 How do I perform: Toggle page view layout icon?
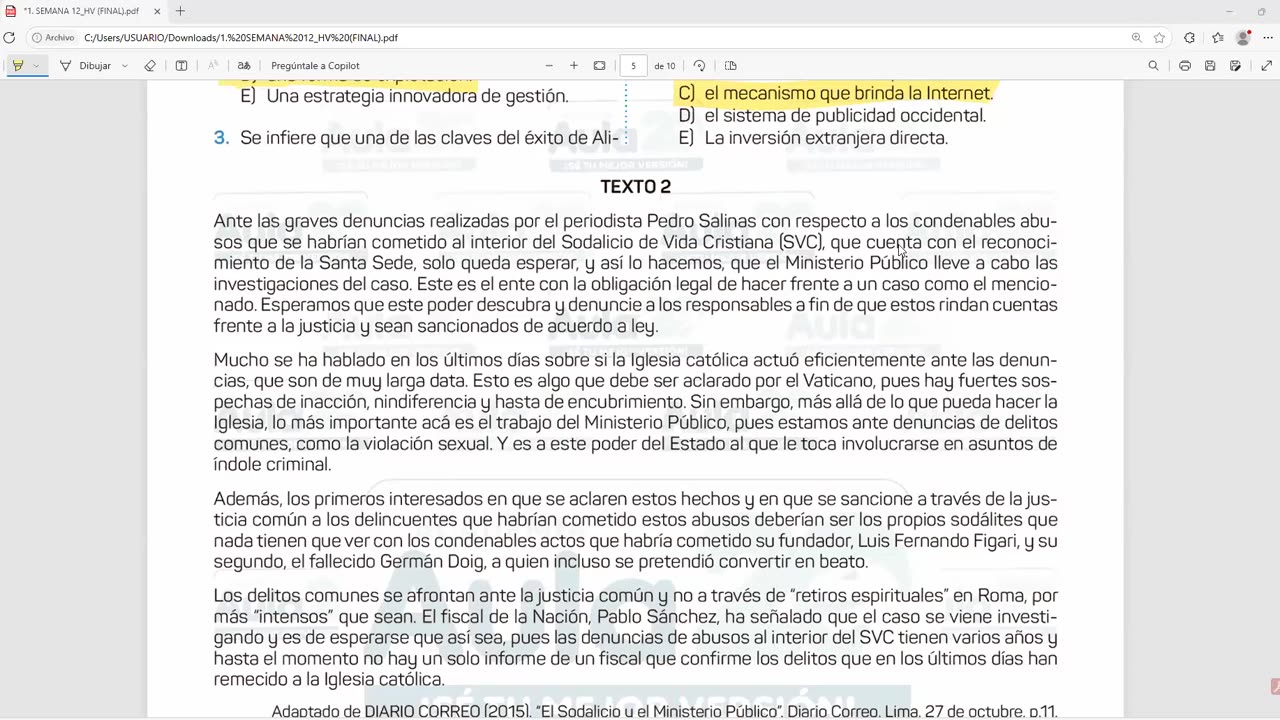pyautogui.click(x=731, y=66)
